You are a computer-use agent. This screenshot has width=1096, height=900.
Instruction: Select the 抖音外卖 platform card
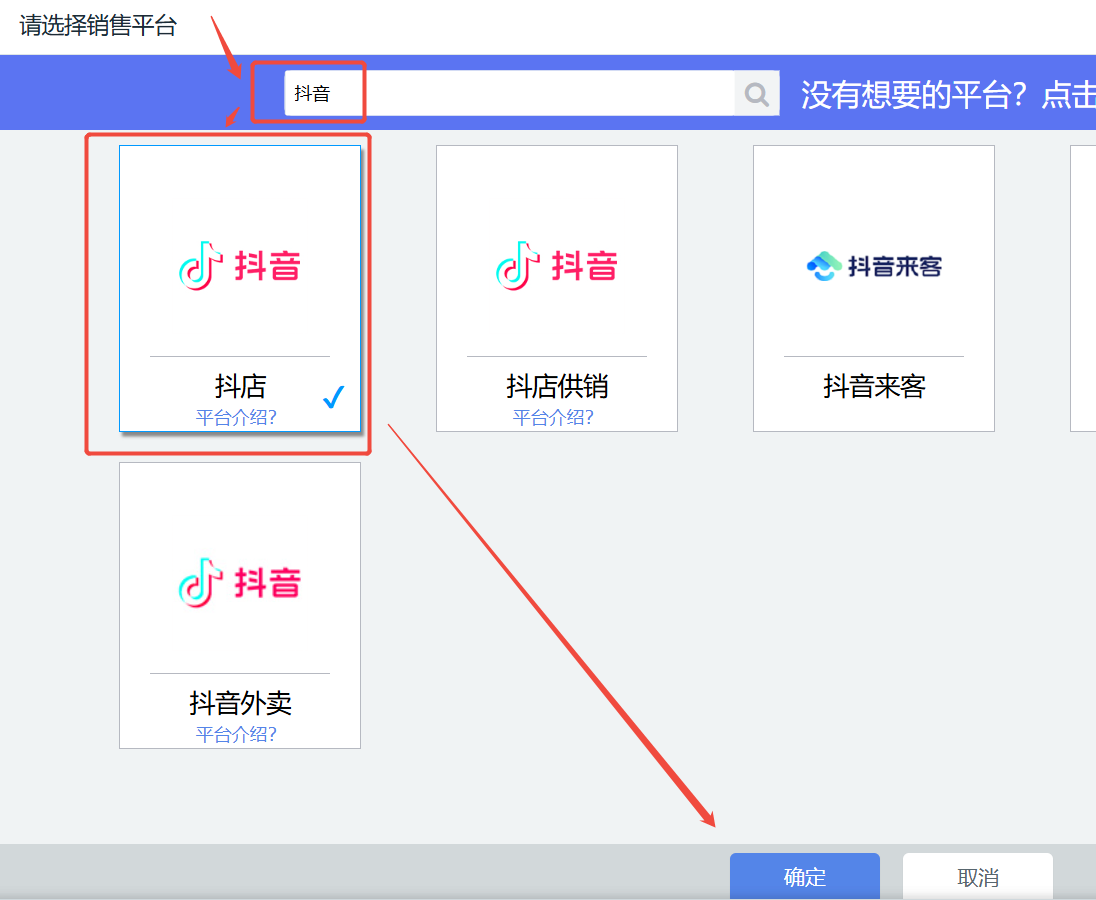tap(240, 605)
